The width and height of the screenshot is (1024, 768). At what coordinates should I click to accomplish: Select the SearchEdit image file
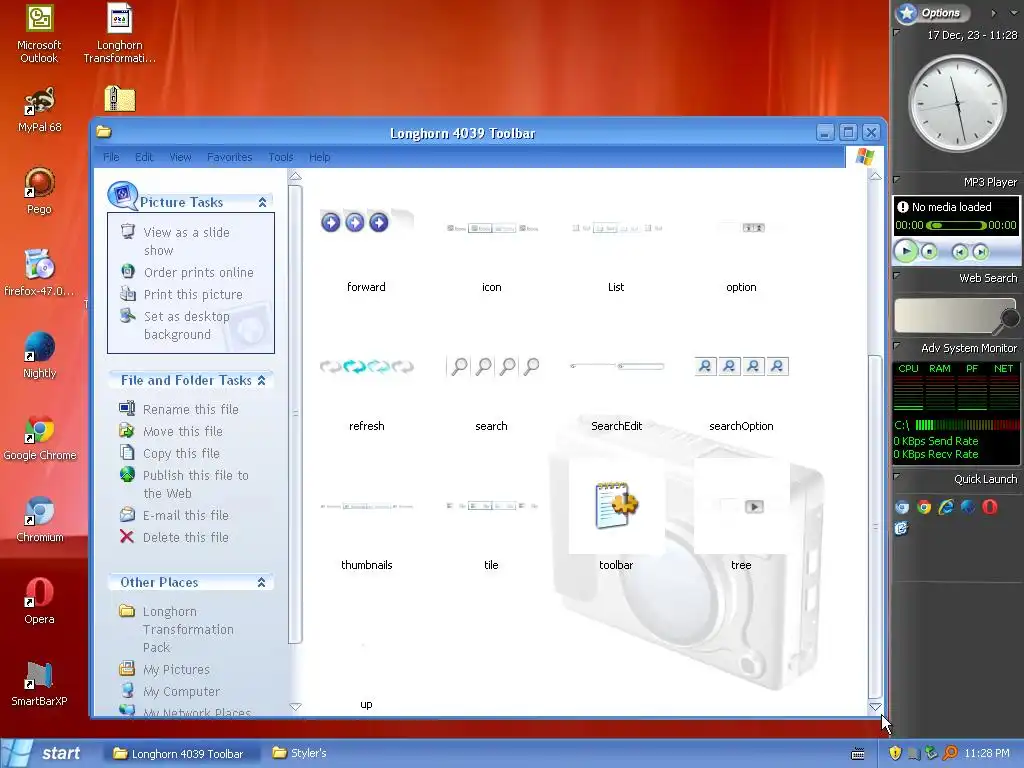pyautogui.click(x=616, y=366)
